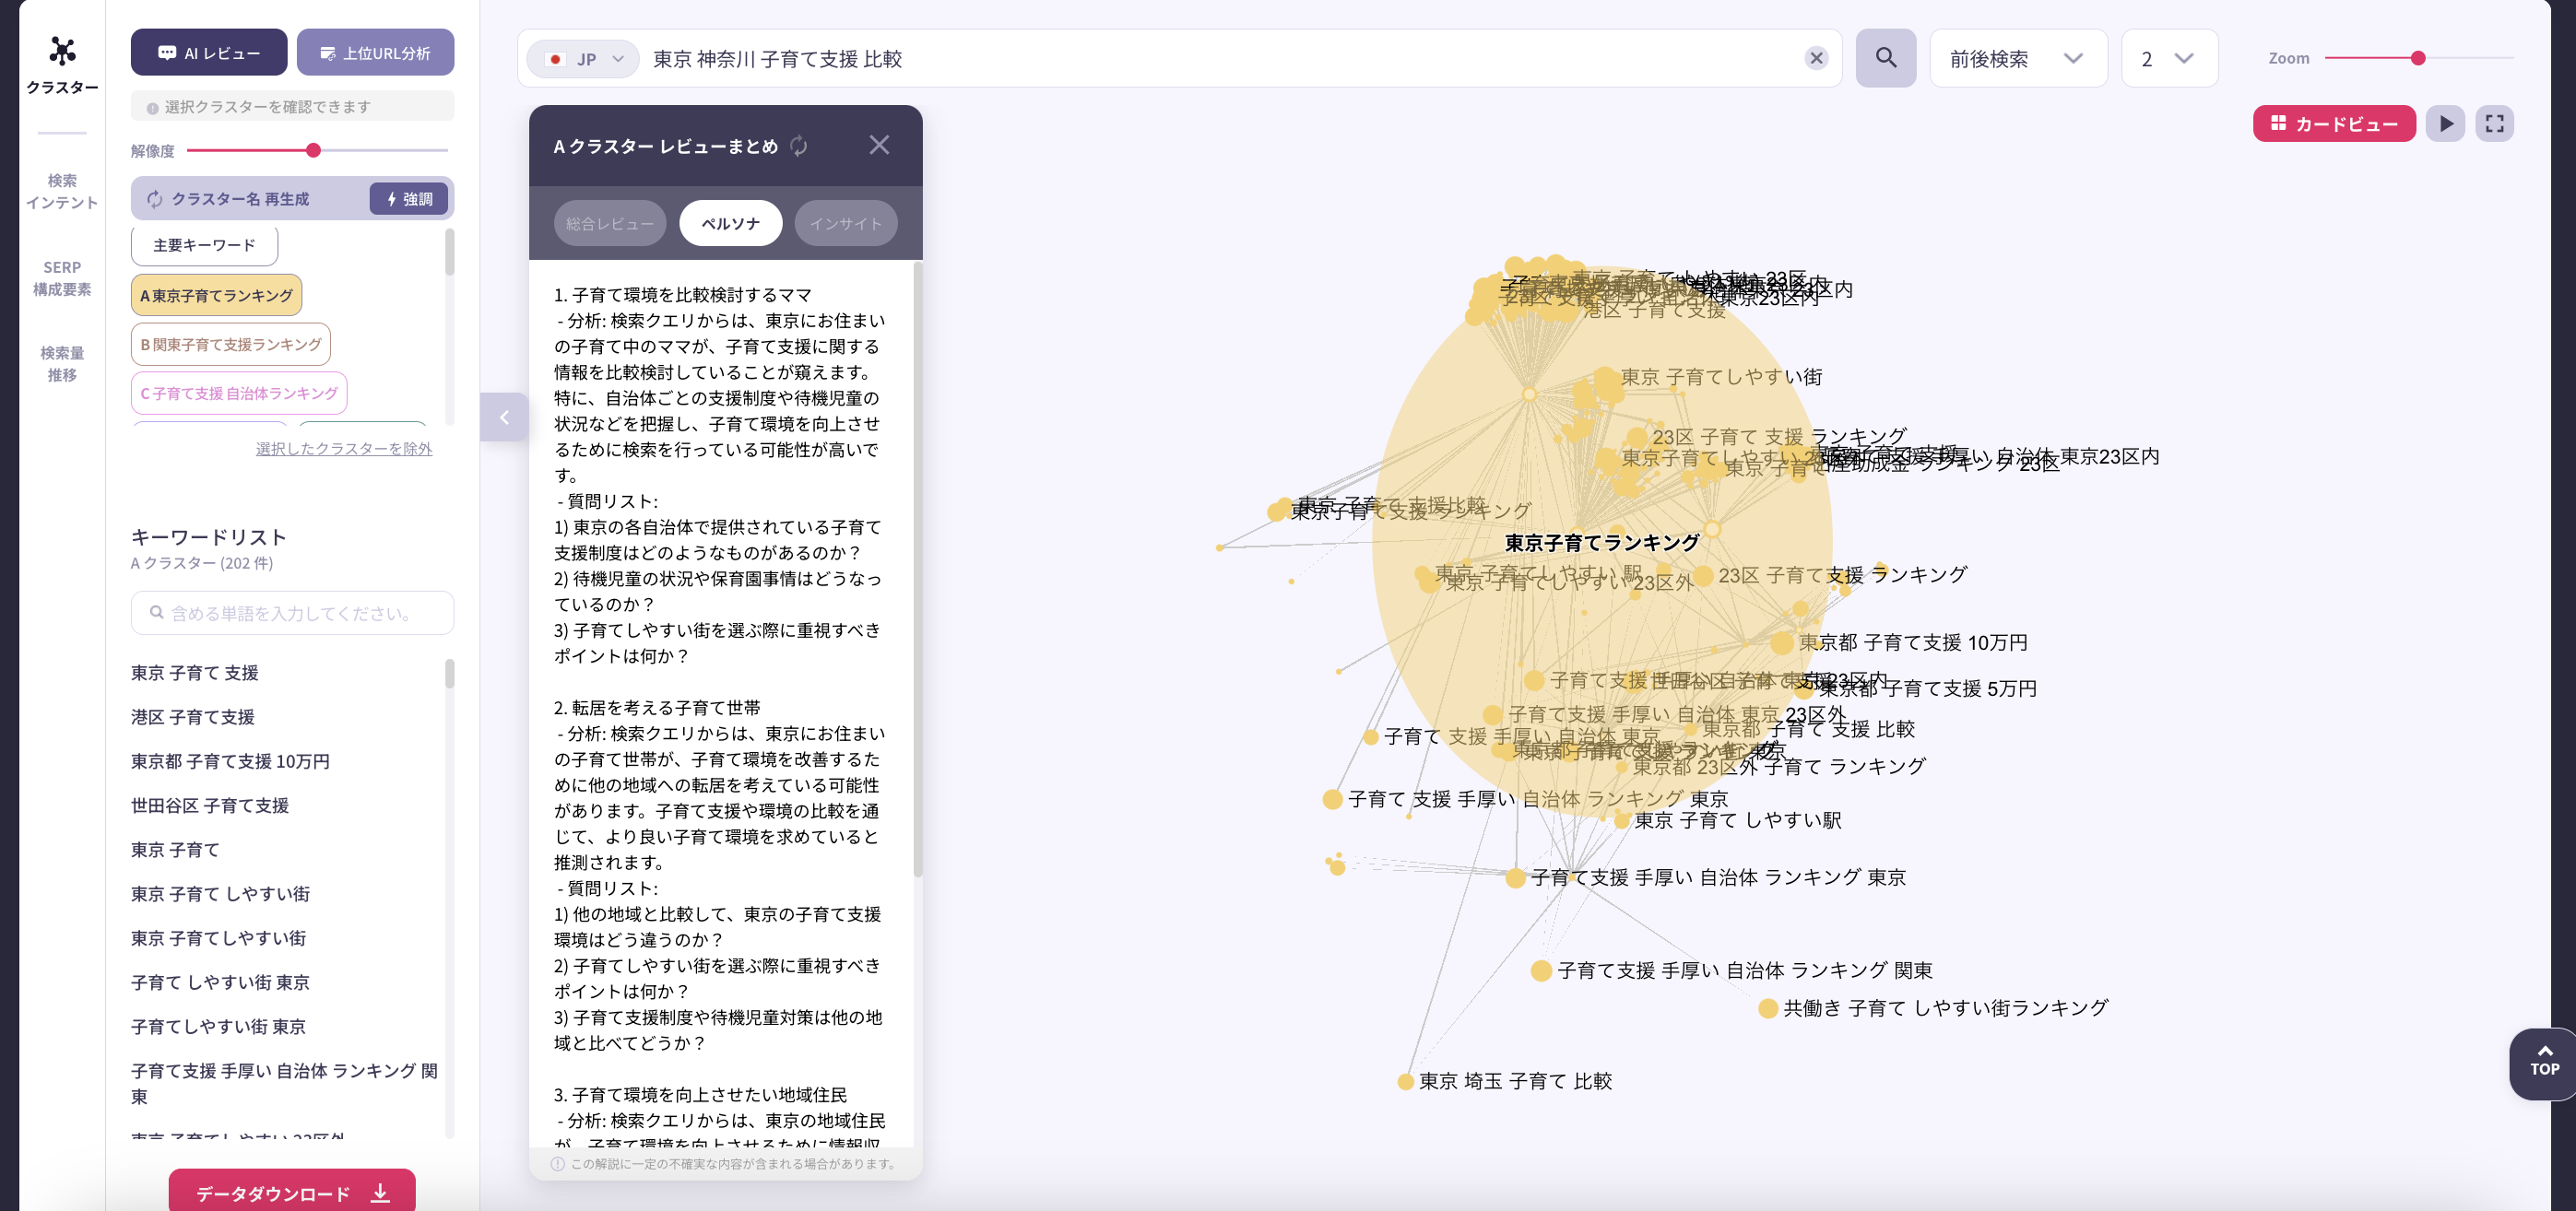Clear the search query with the X icon

pyautogui.click(x=1816, y=58)
